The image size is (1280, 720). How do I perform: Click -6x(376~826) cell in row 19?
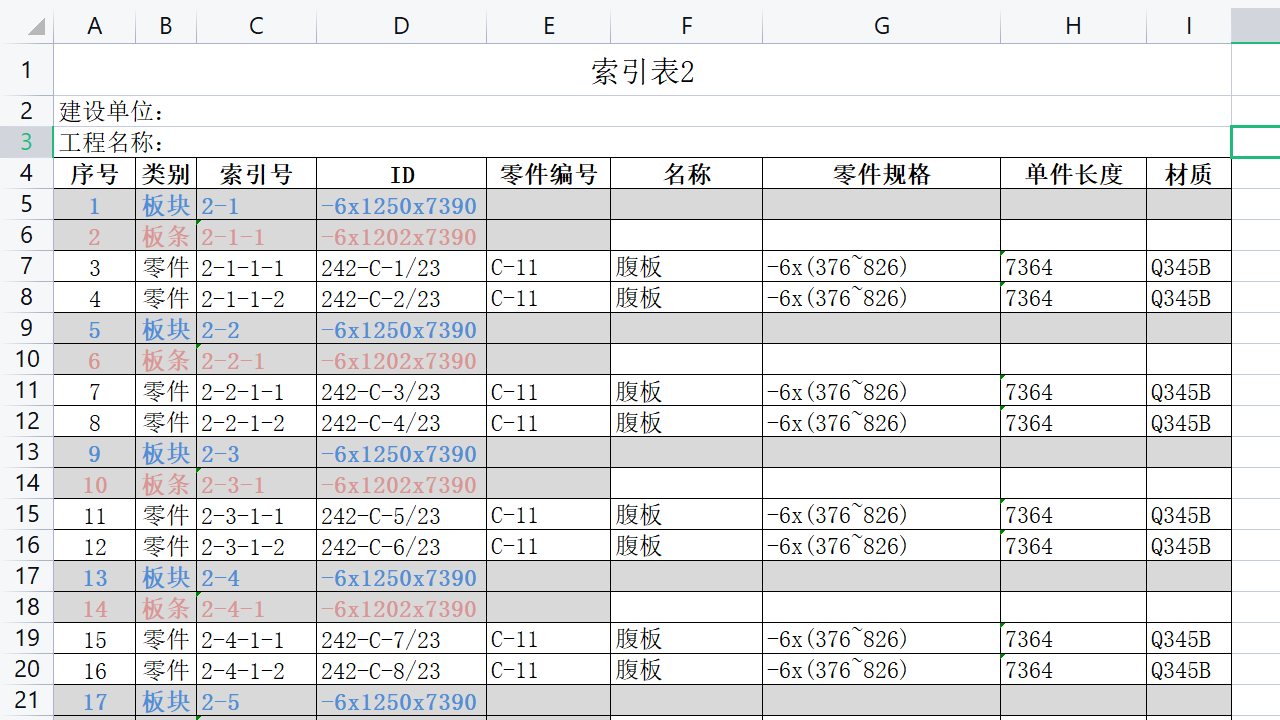click(x=882, y=639)
